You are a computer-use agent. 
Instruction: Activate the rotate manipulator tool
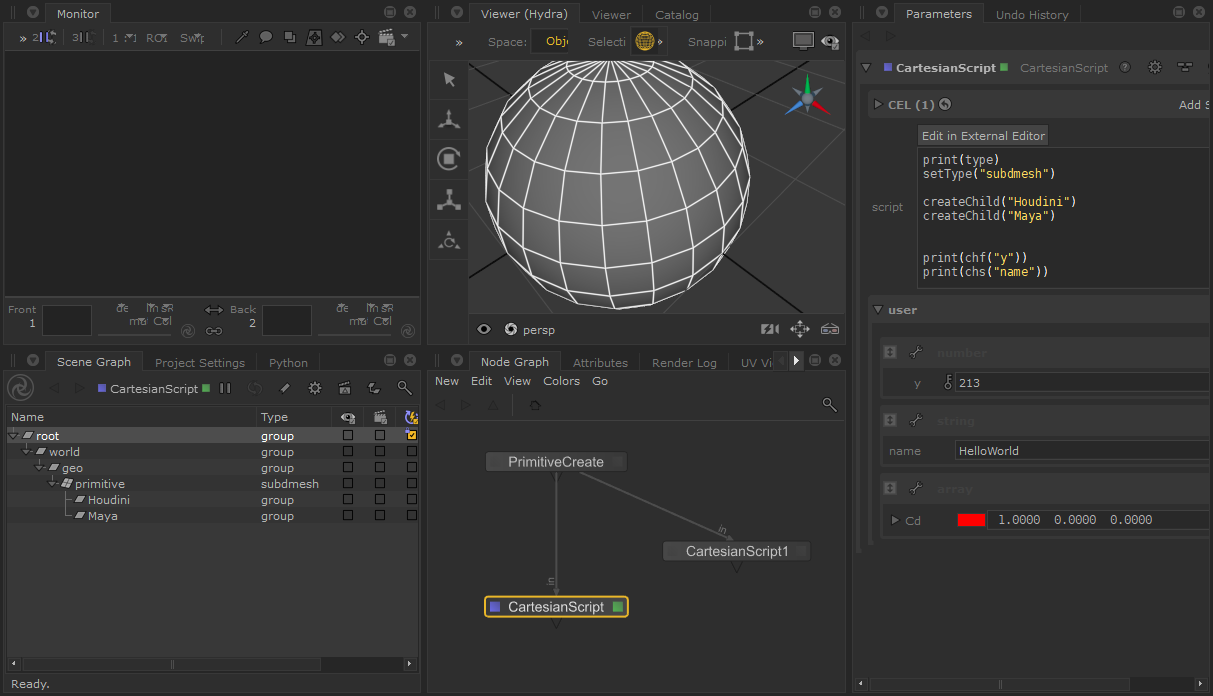(449, 159)
